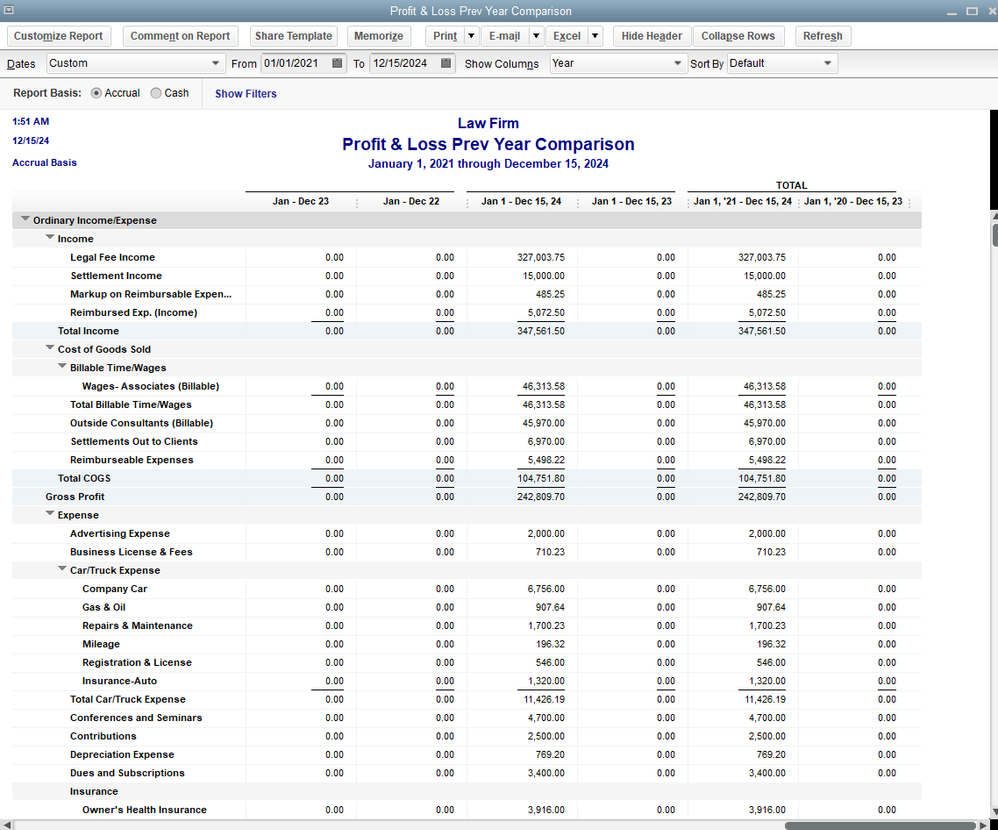Viewport: 998px width, 830px height.
Task: Click the Memorize button
Action: click(x=379, y=36)
